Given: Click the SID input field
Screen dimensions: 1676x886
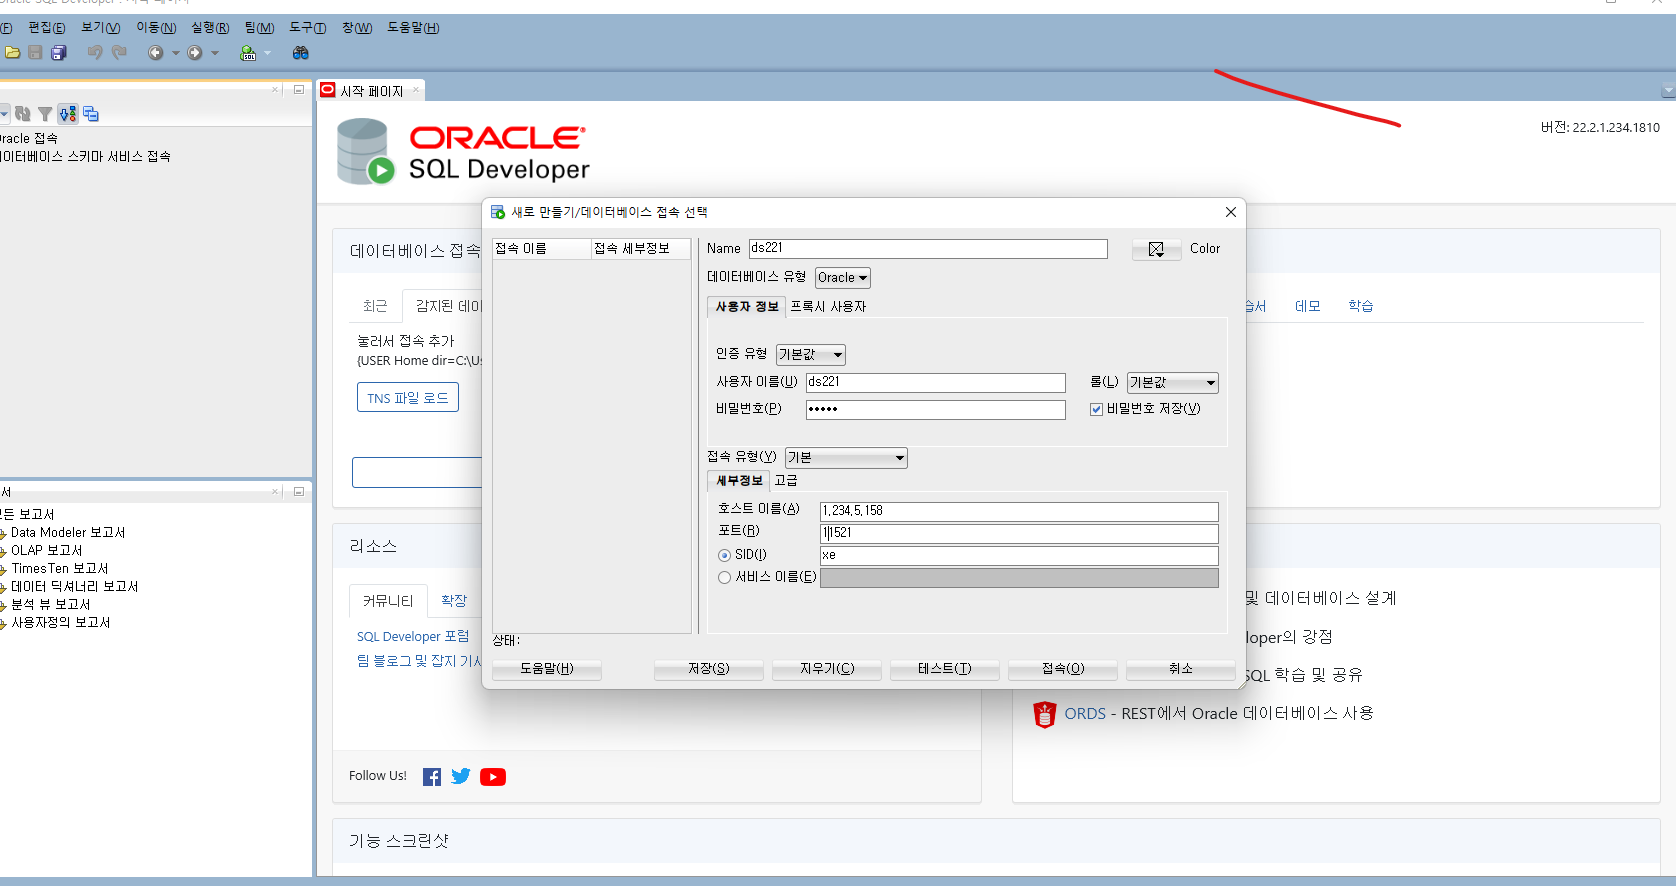Looking at the screenshot, I should point(1019,556).
